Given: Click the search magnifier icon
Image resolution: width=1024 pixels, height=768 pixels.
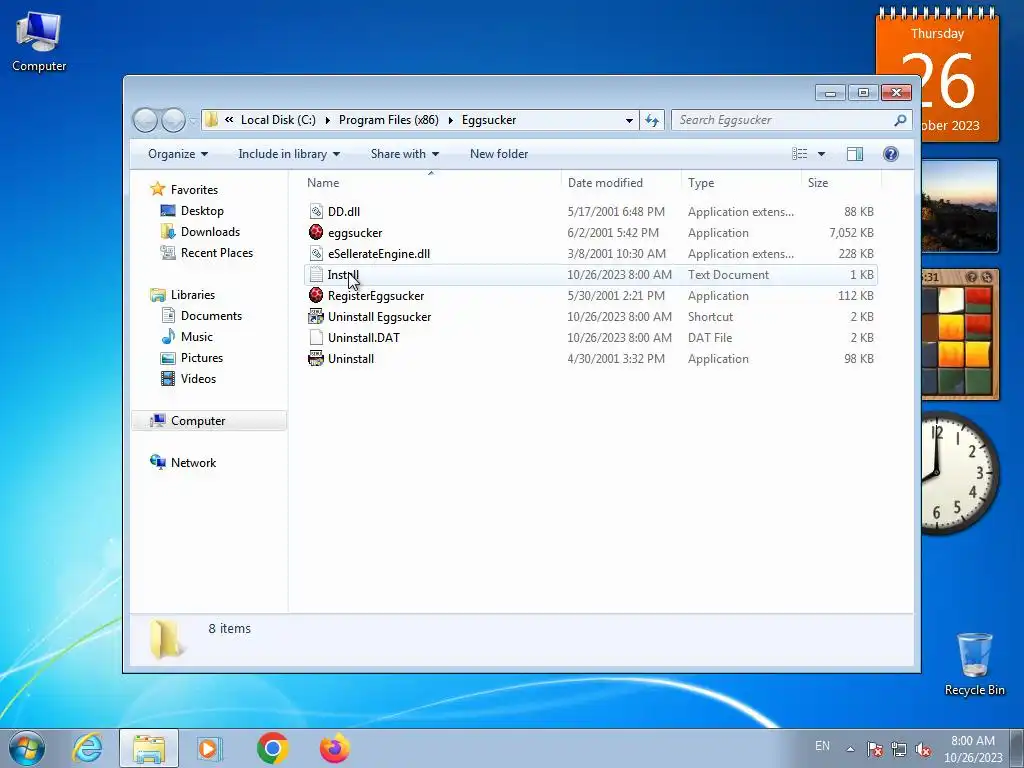Looking at the screenshot, I should point(900,120).
